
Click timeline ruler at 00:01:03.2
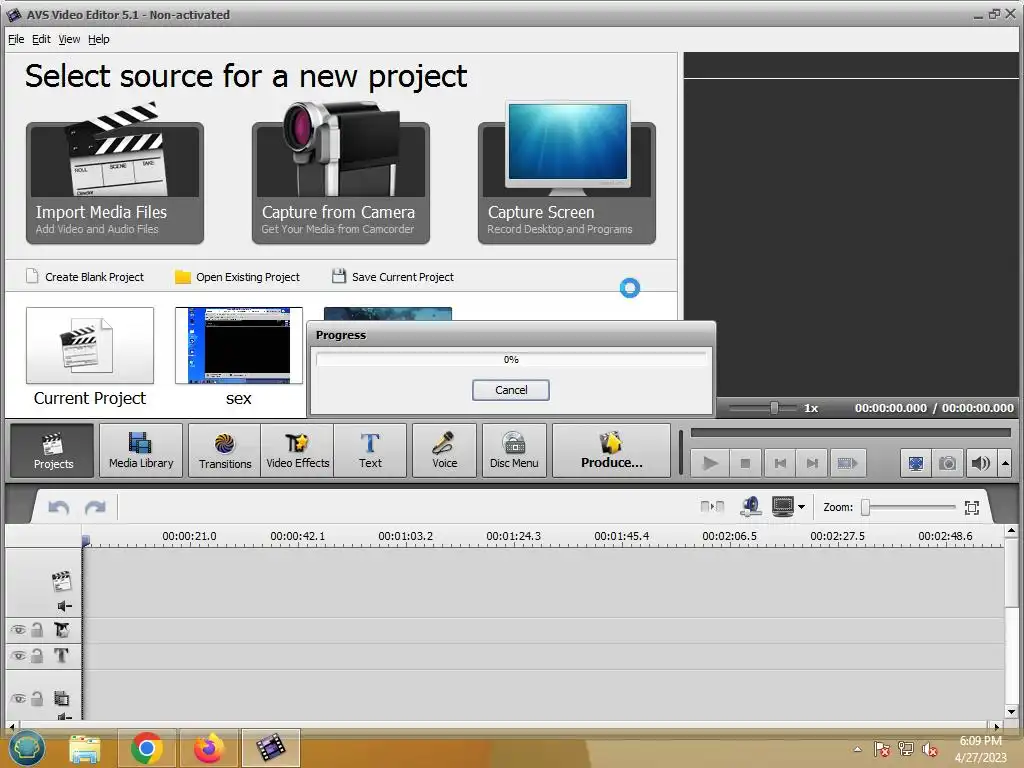click(x=406, y=536)
